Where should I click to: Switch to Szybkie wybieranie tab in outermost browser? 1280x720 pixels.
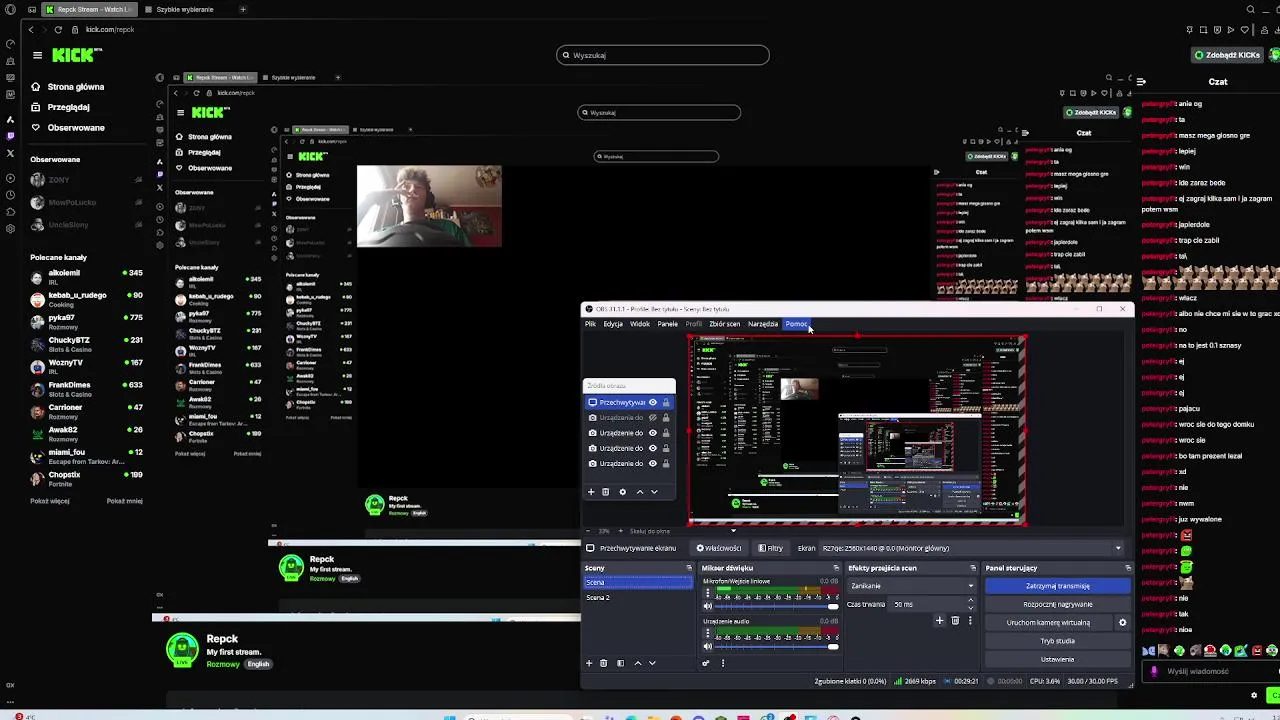tap(185, 9)
